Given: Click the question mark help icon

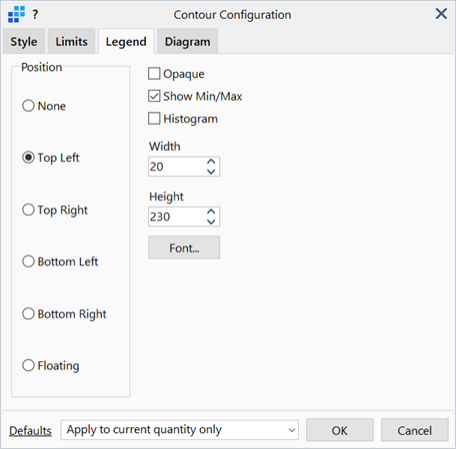Looking at the screenshot, I should point(35,15).
